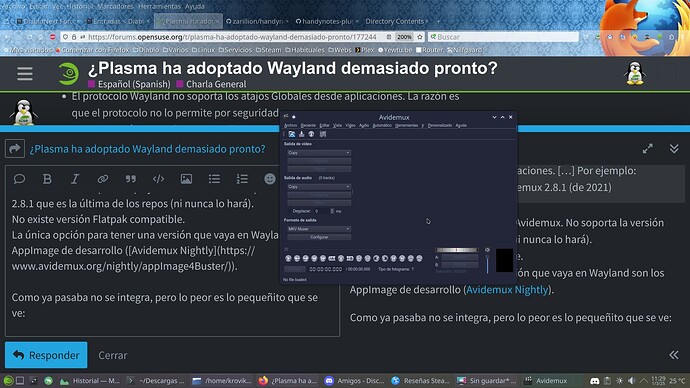Open the Historial menu in Firefox
This screenshot has width=690, height=388.
pyautogui.click(x=81, y=6)
